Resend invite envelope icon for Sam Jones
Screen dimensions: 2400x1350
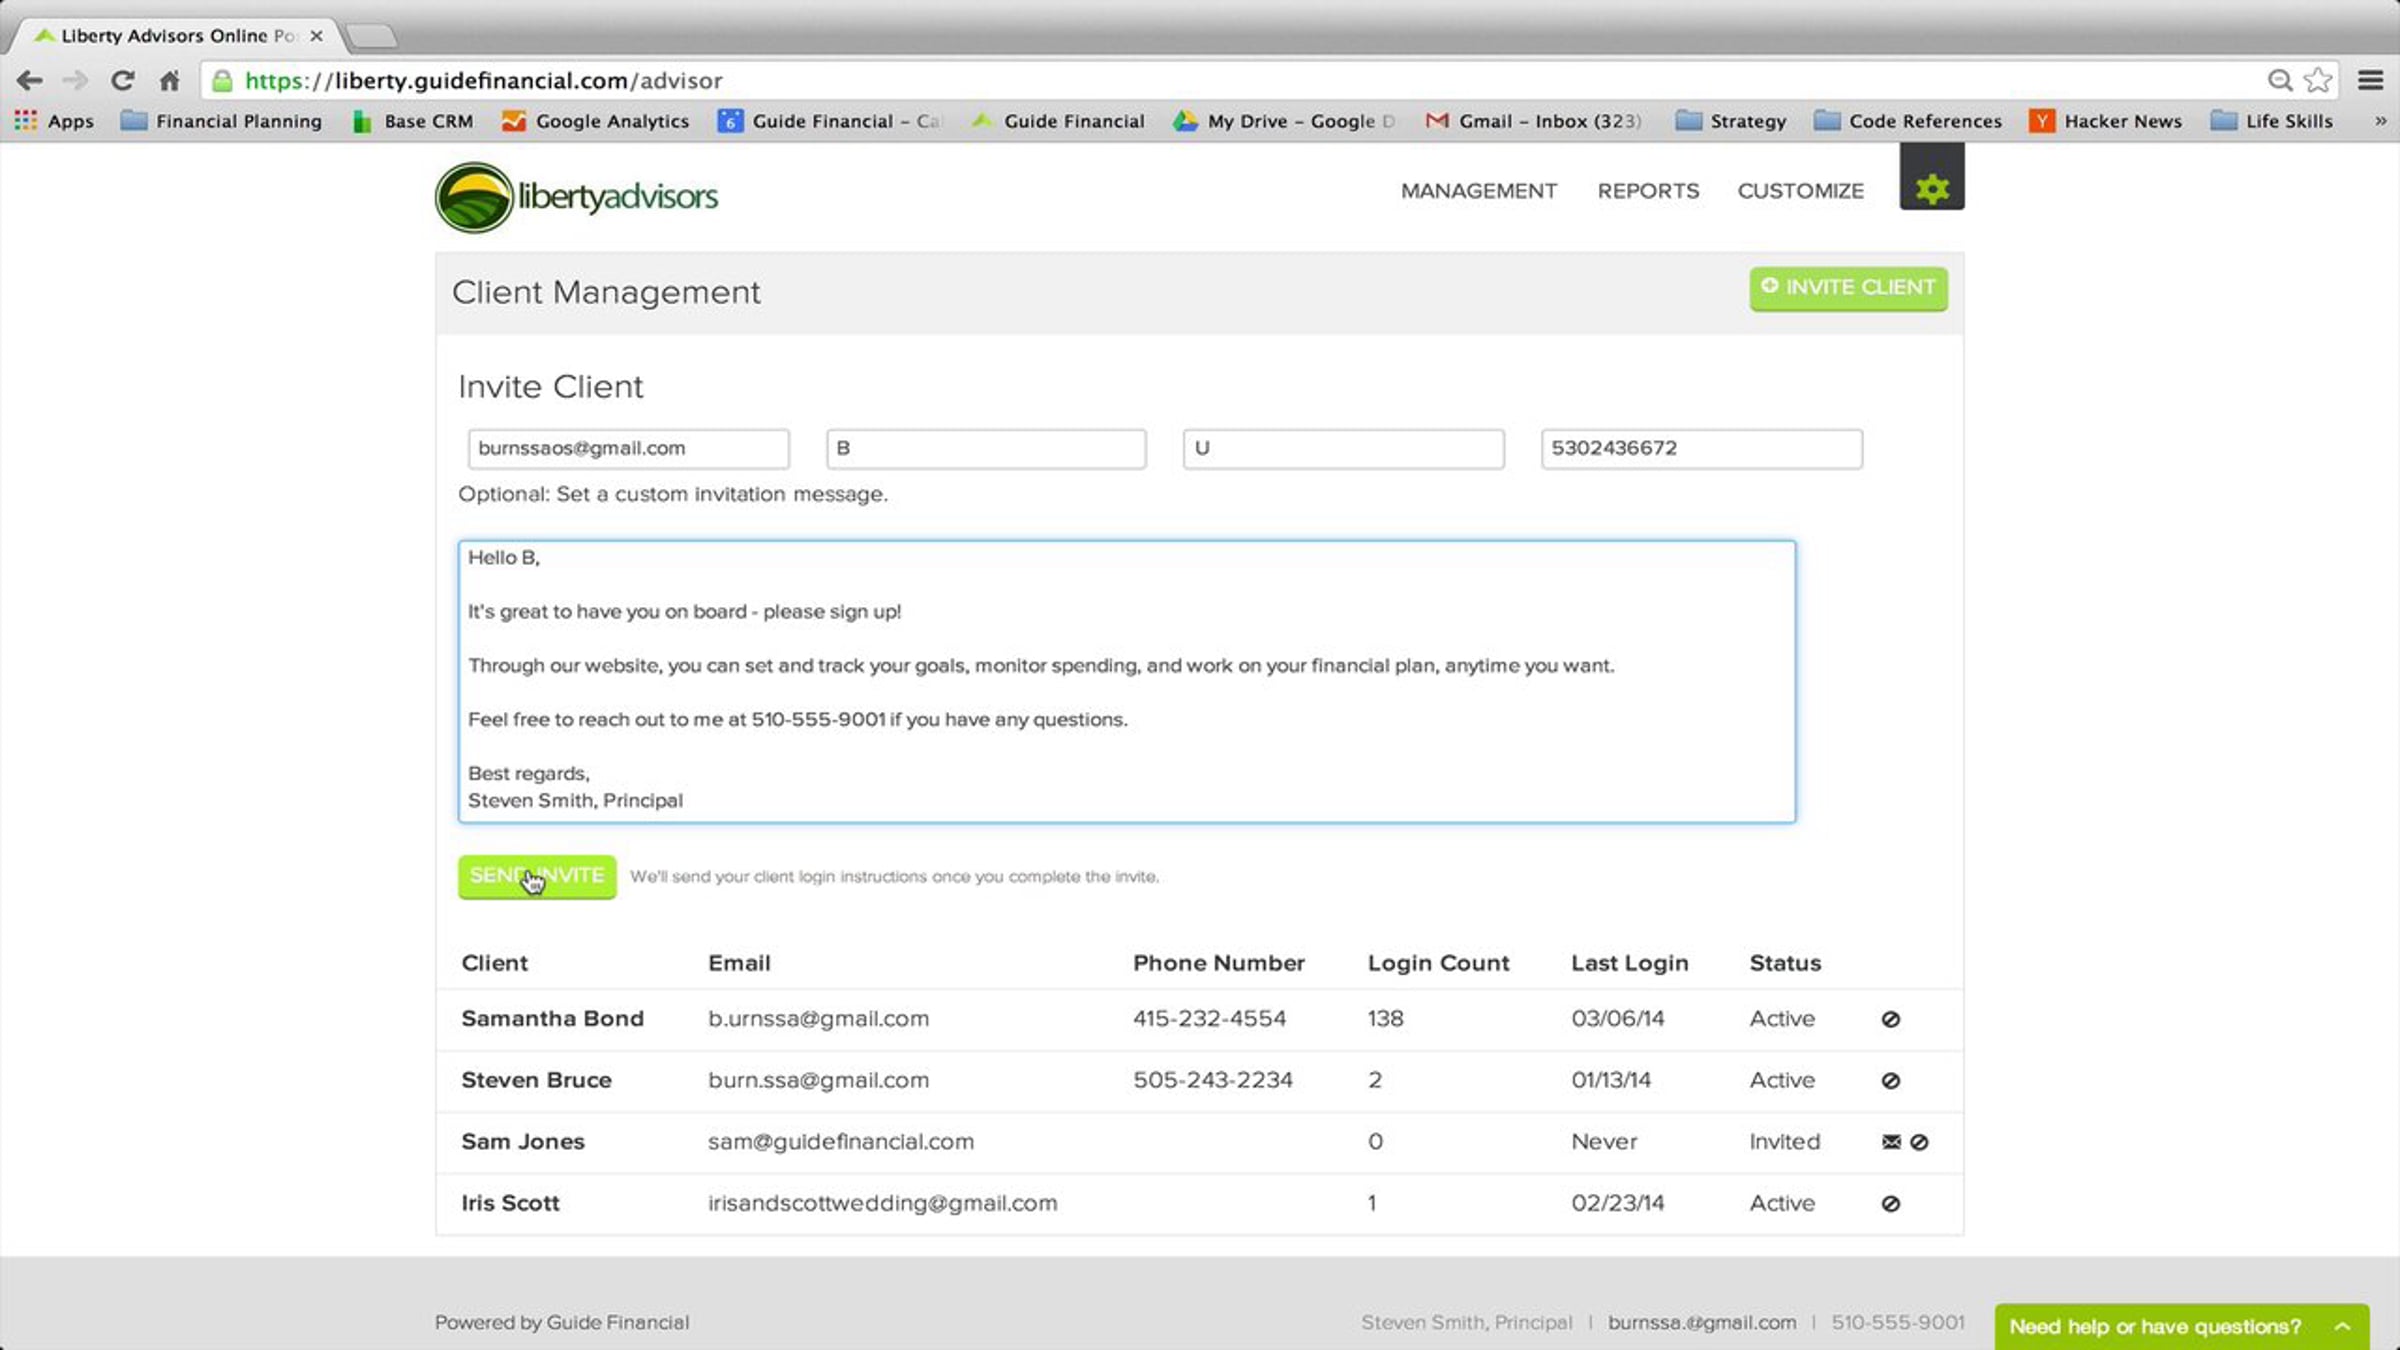click(x=1890, y=1142)
